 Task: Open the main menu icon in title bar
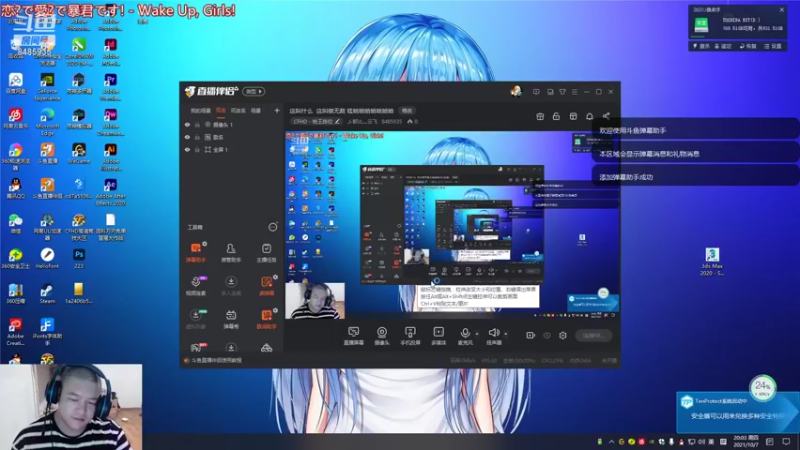tap(574, 92)
